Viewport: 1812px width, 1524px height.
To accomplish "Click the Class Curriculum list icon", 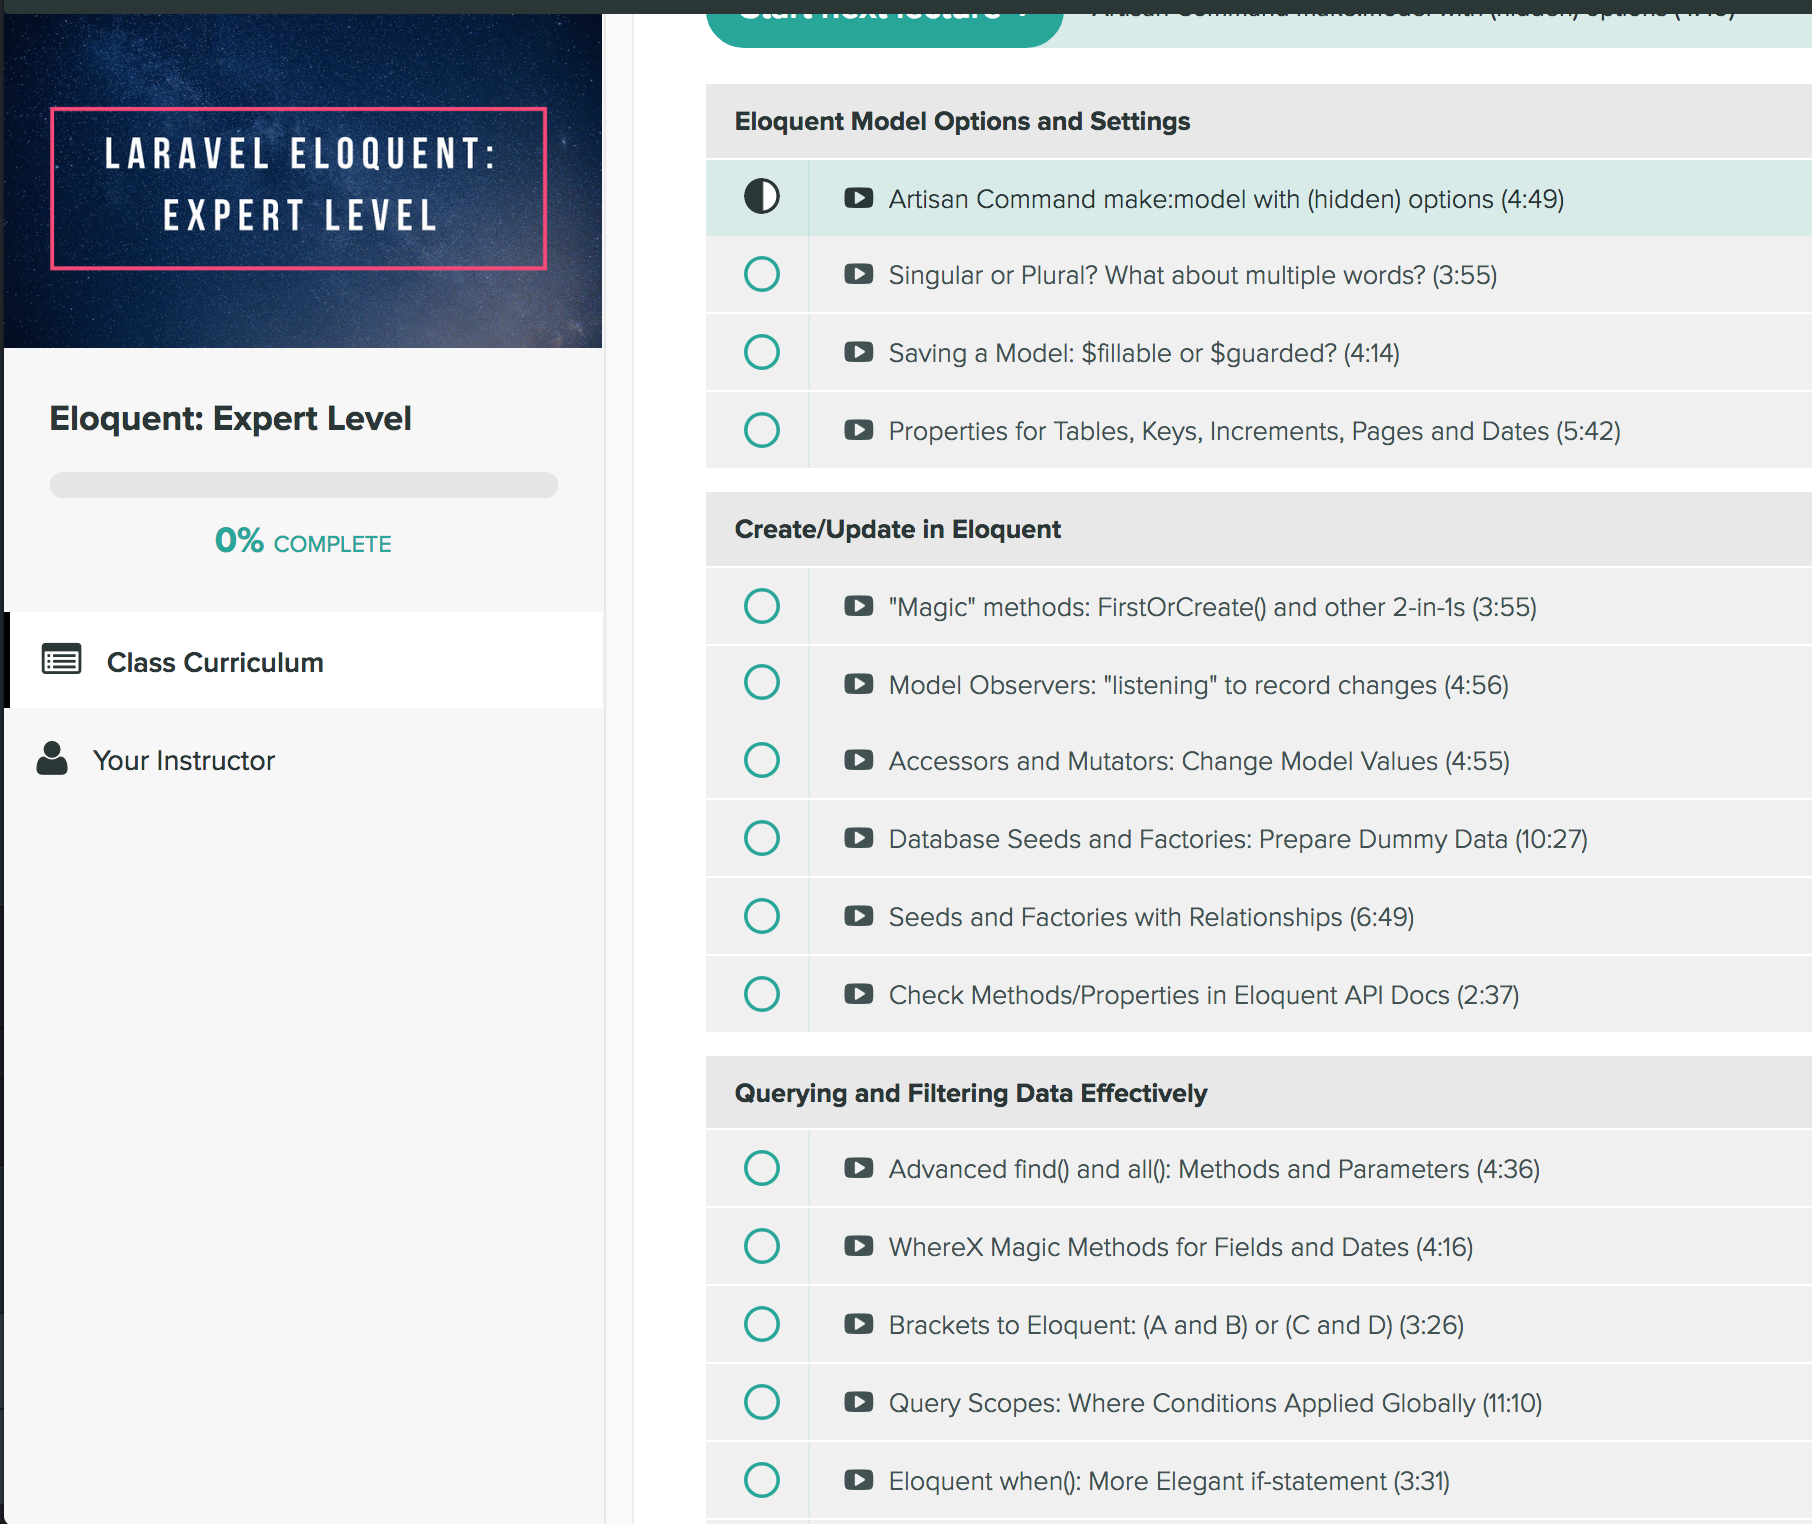I will (x=61, y=660).
